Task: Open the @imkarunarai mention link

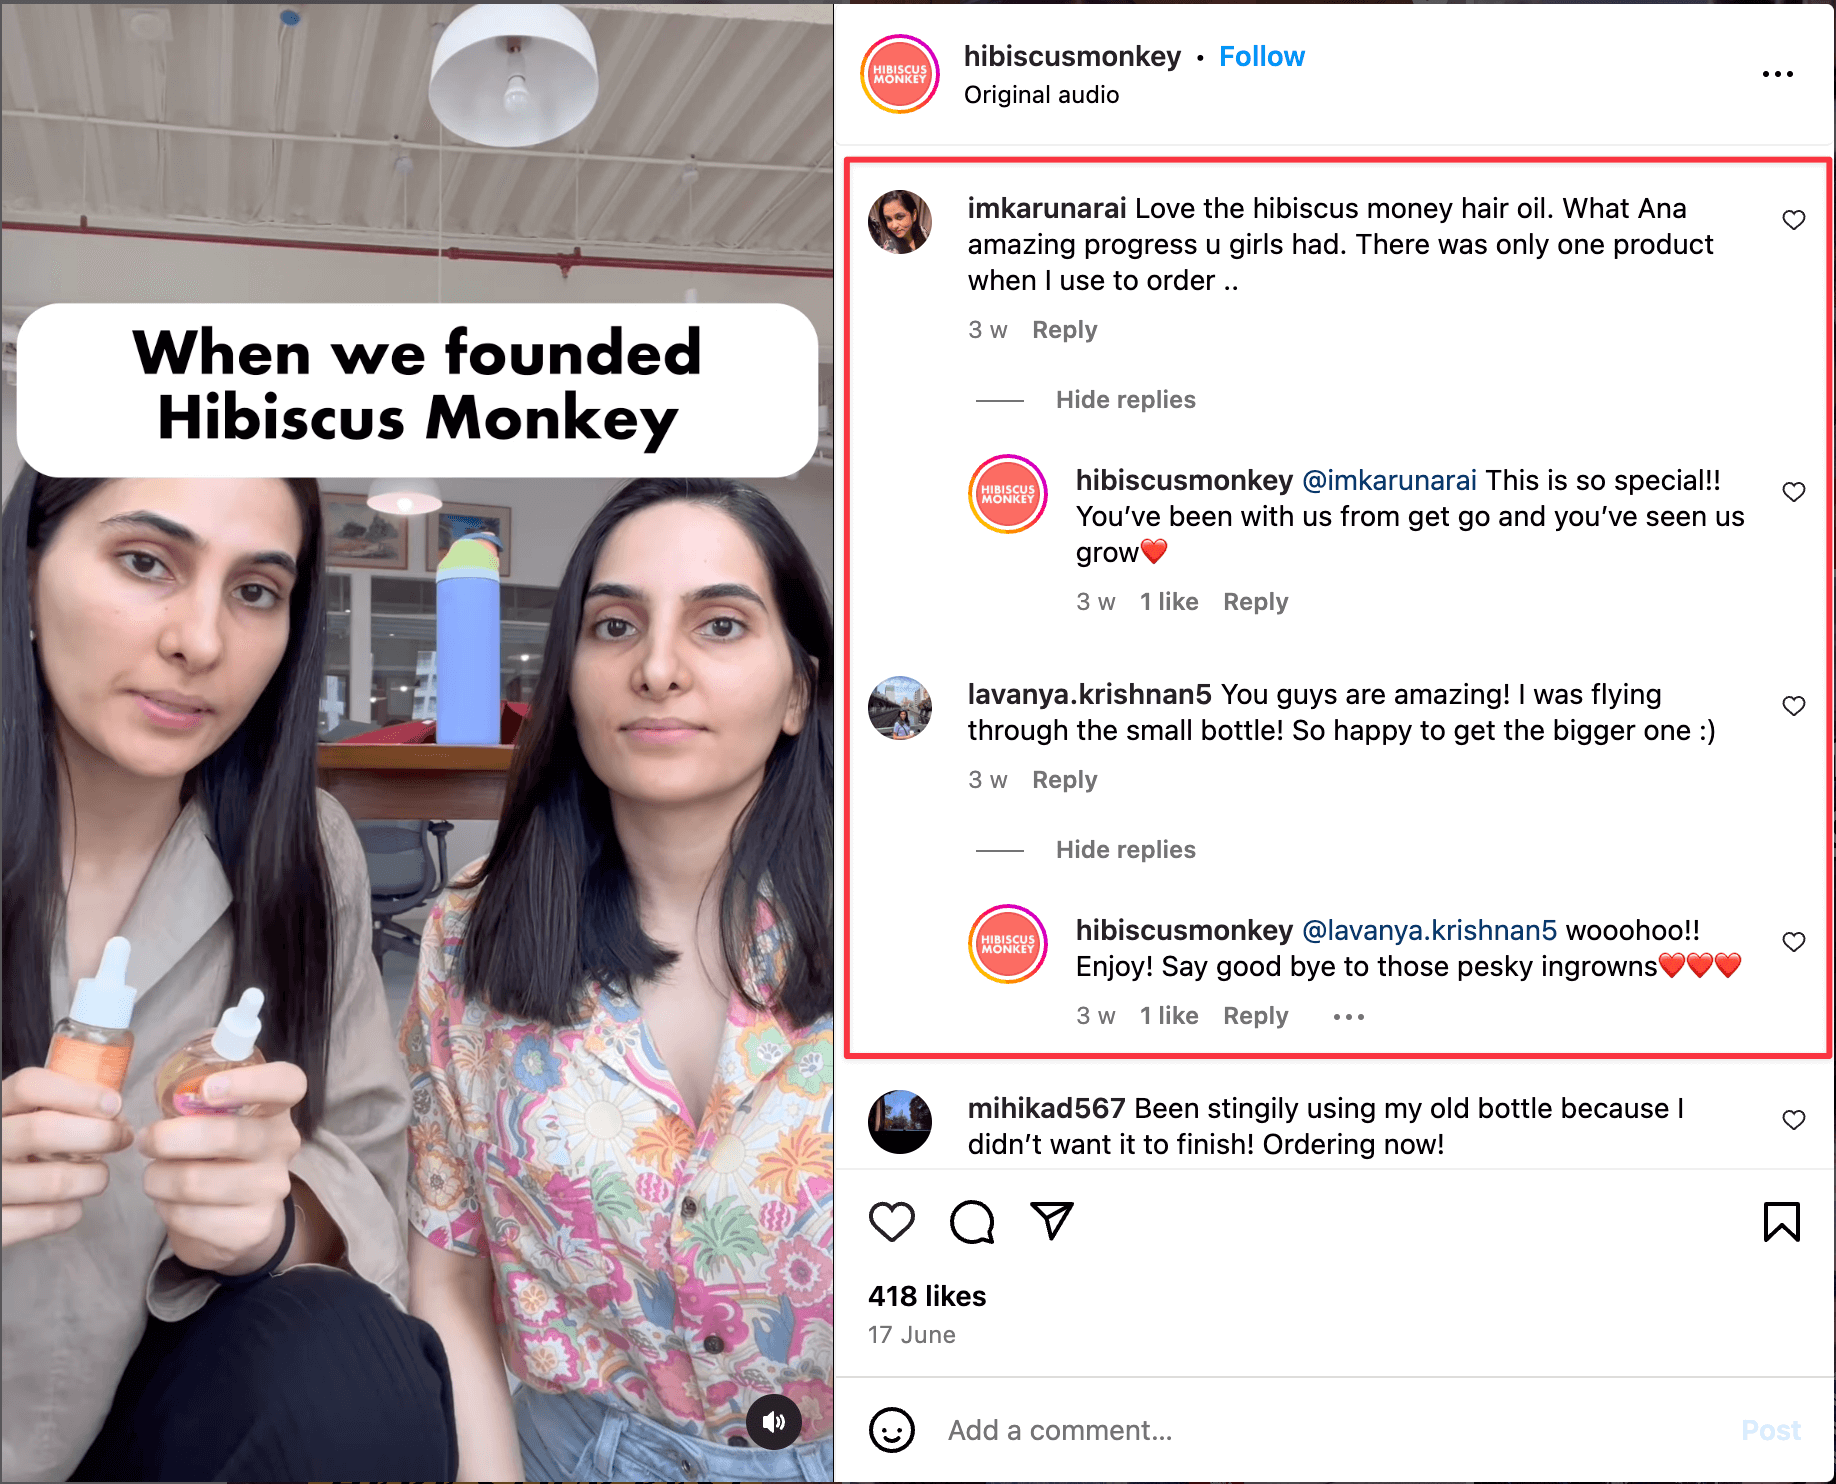Action: [x=1389, y=480]
